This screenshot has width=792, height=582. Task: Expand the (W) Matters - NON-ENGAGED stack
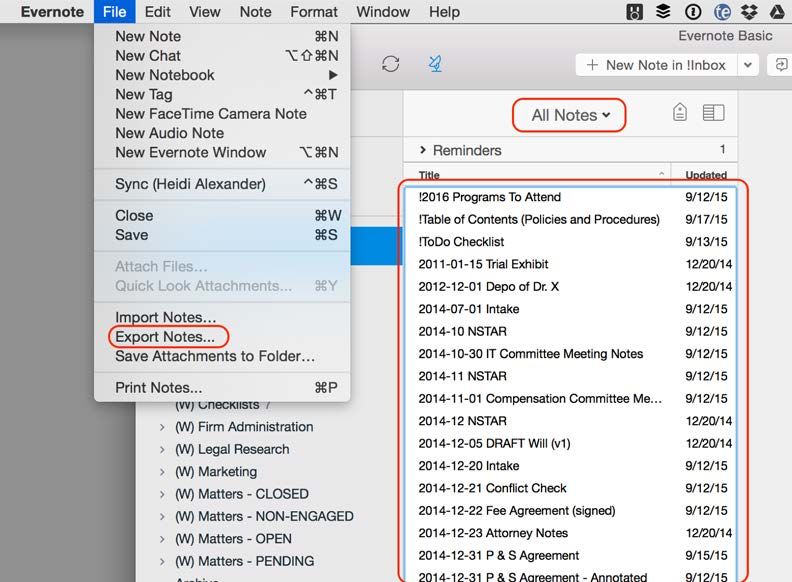[x=162, y=517]
